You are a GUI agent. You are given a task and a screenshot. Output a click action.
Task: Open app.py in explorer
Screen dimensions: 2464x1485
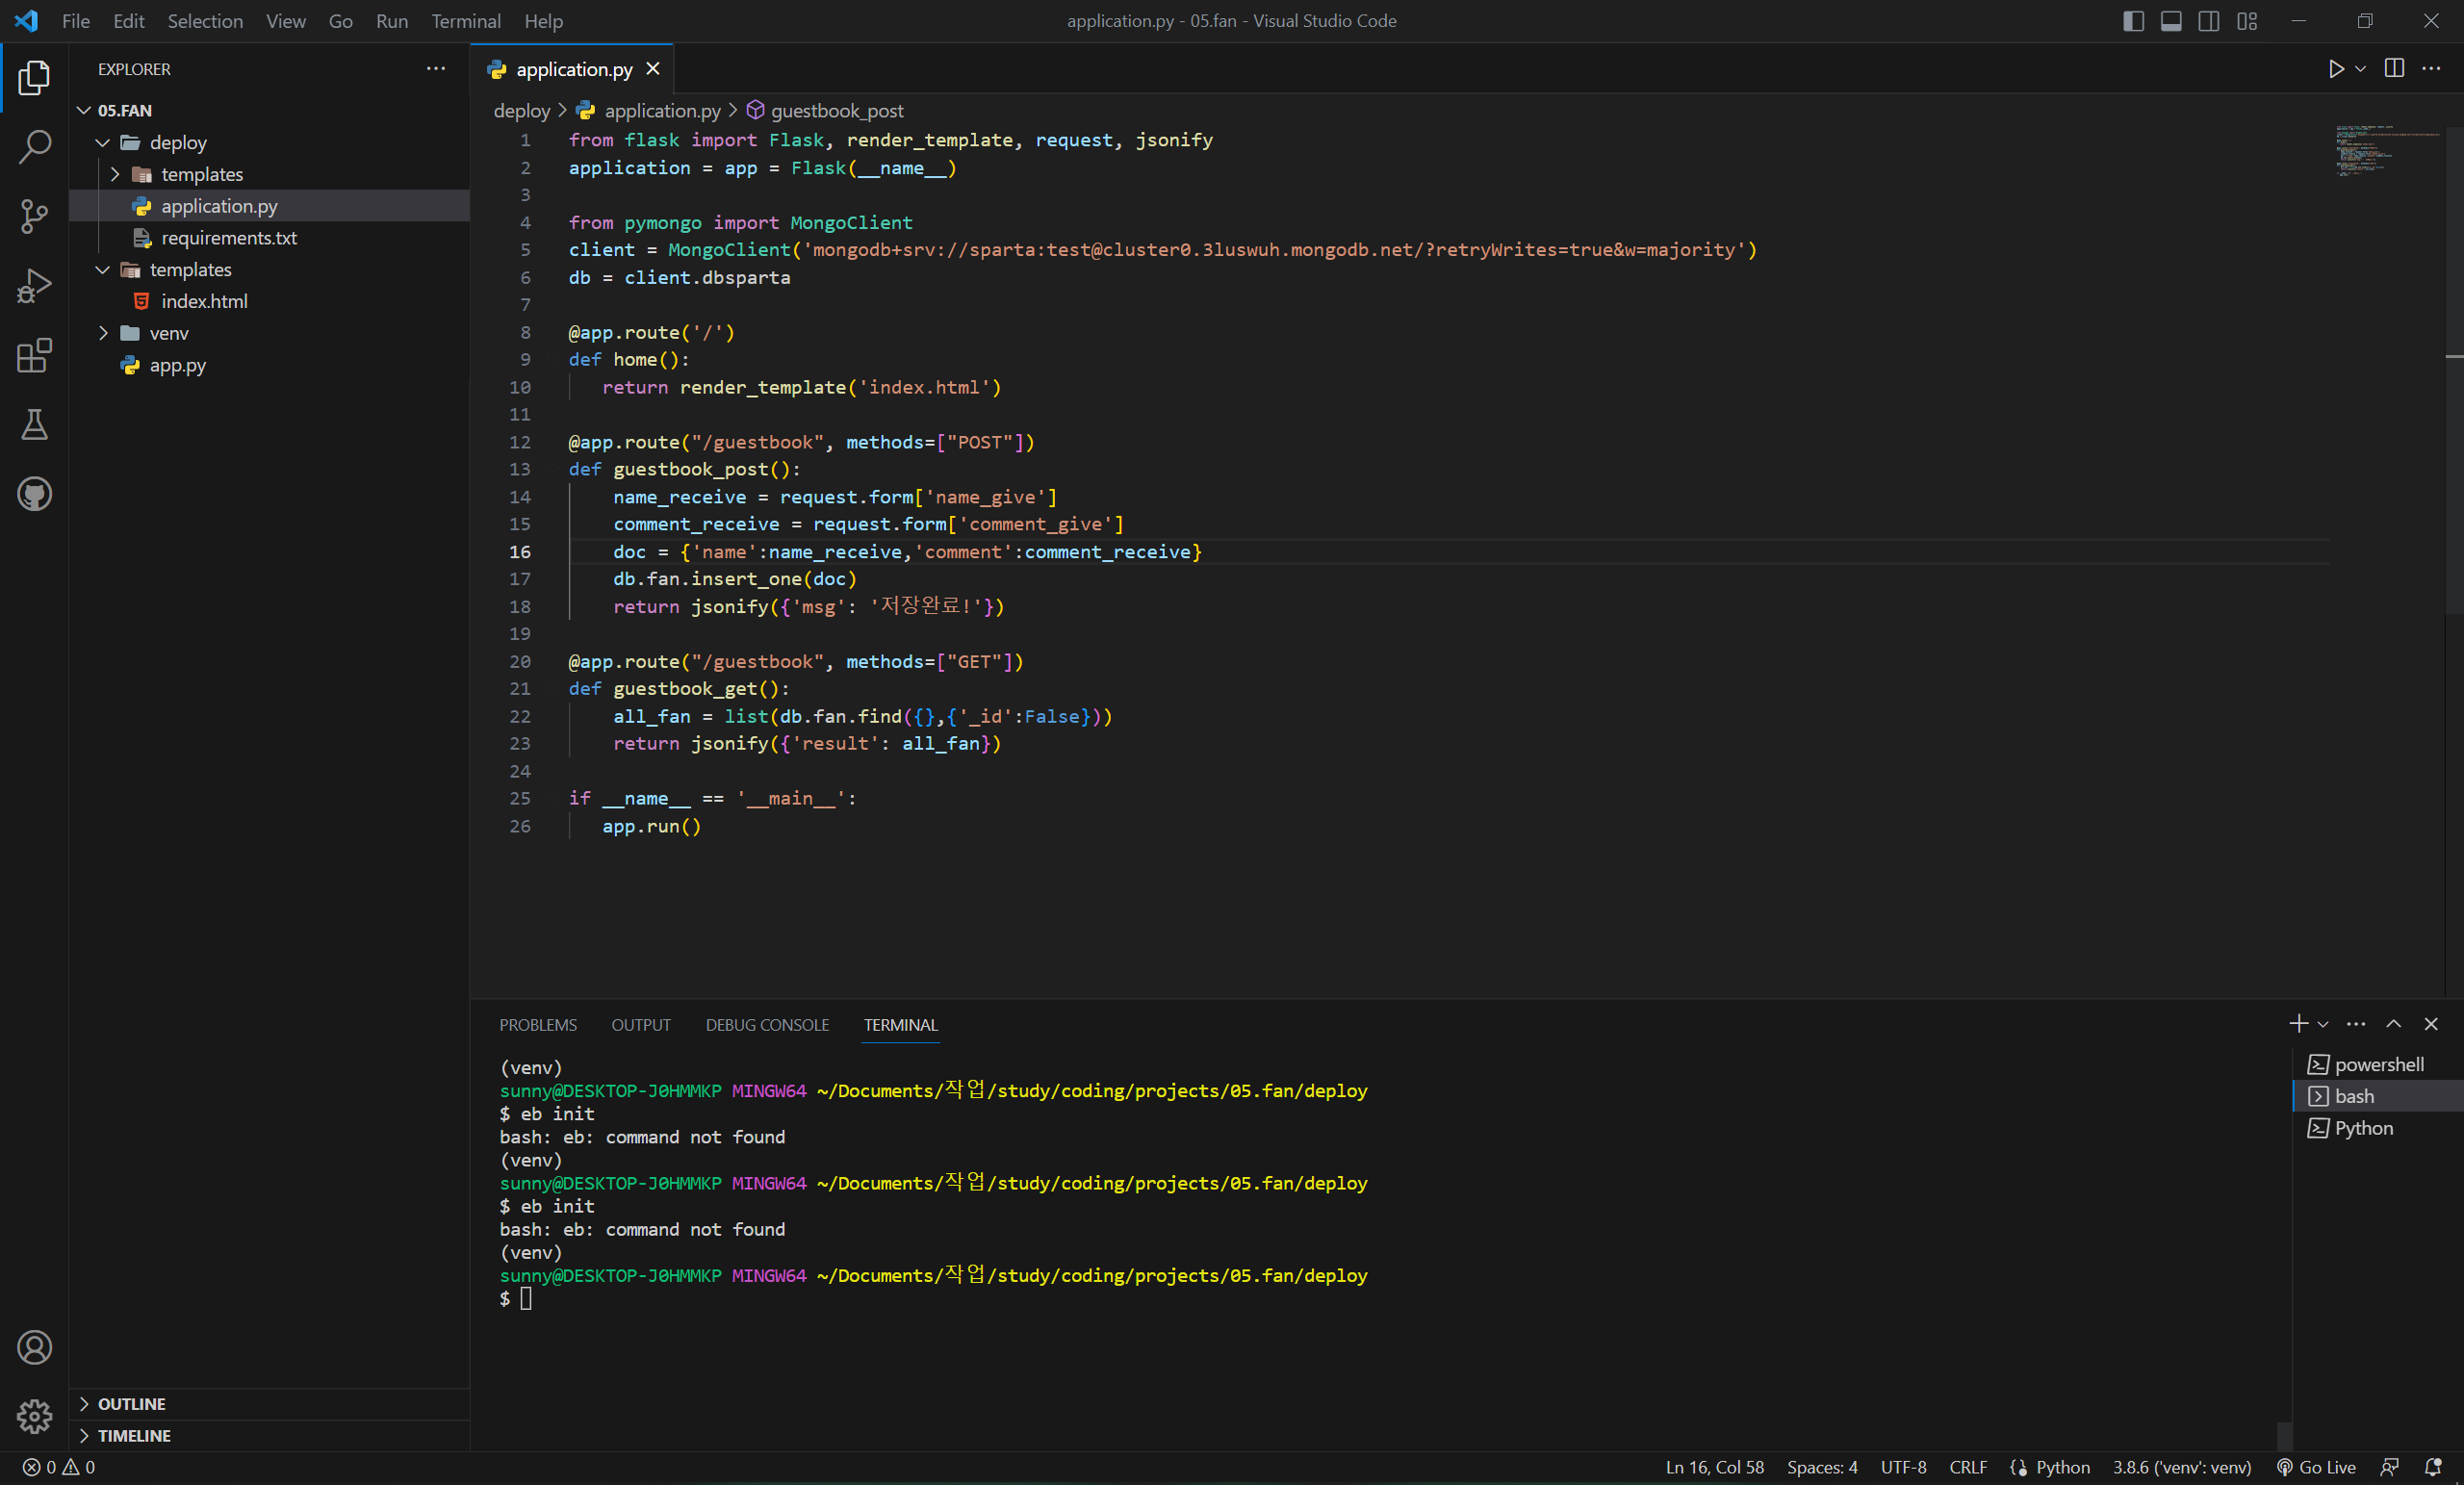[270, 365]
